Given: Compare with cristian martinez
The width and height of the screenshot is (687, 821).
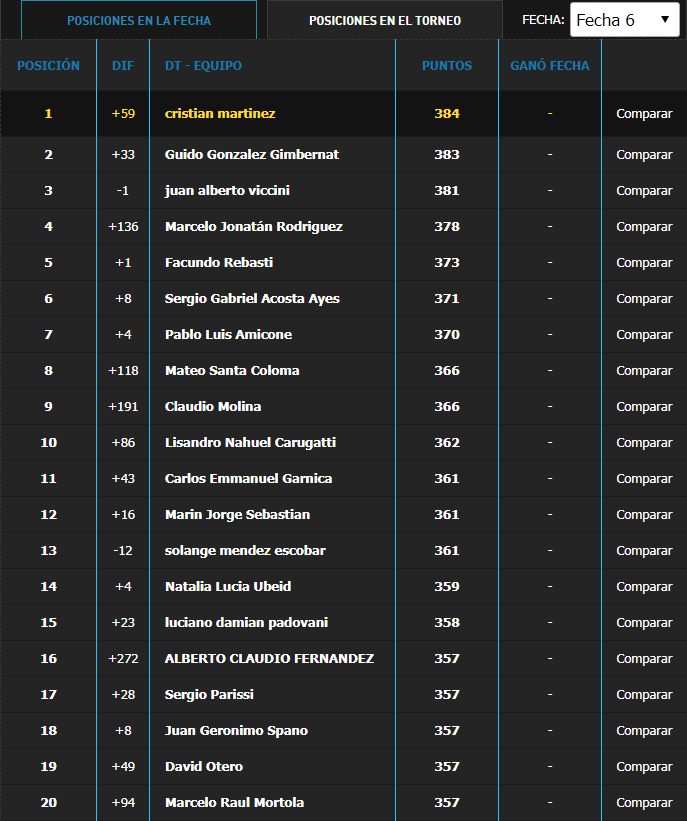Looking at the screenshot, I should tap(644, 114).
